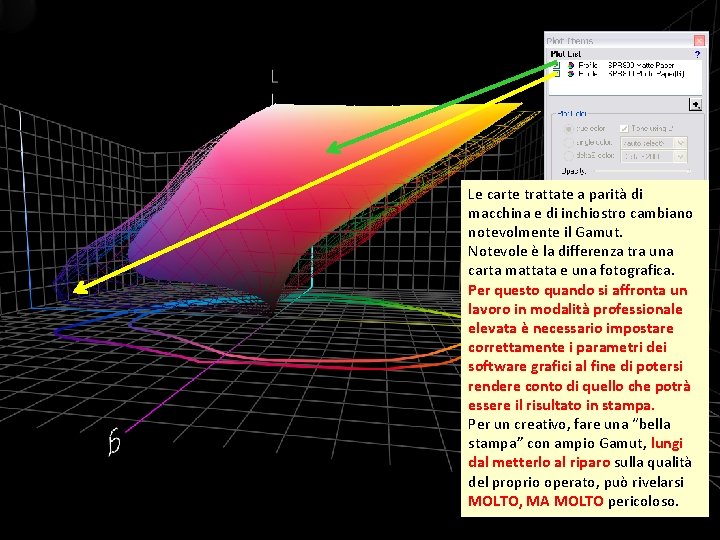Select the SPR800 Photo Paper row
The height and width of the screenshot is (540, 720).
627,73
